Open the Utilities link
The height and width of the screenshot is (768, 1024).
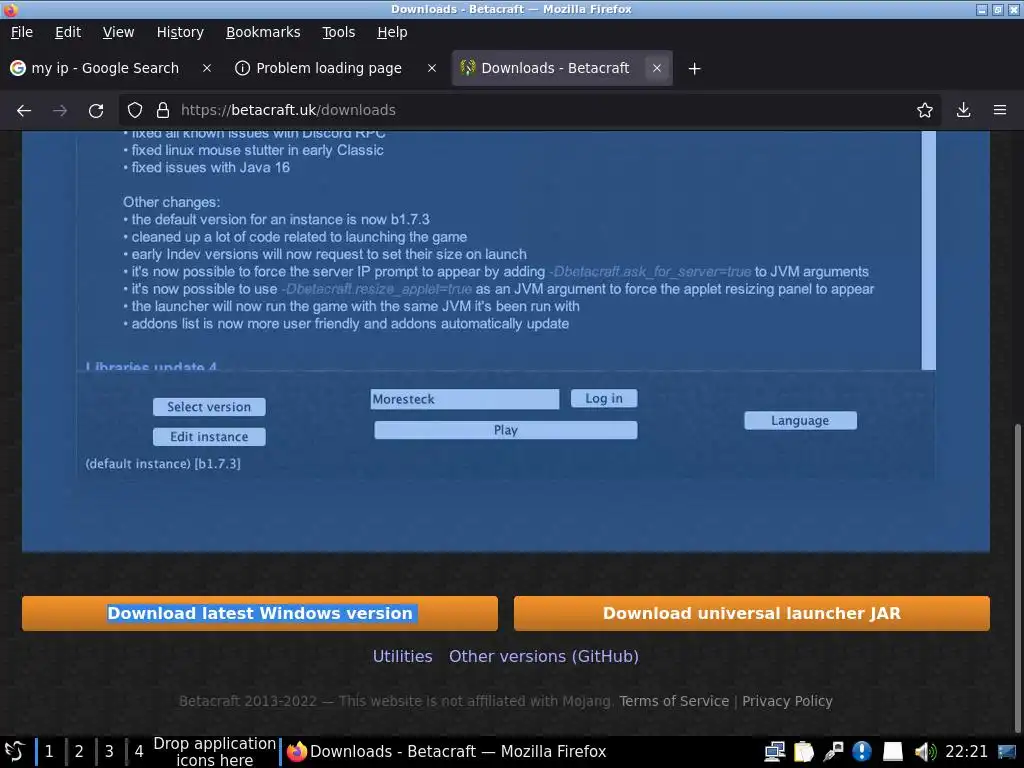(x=402, y=656)
